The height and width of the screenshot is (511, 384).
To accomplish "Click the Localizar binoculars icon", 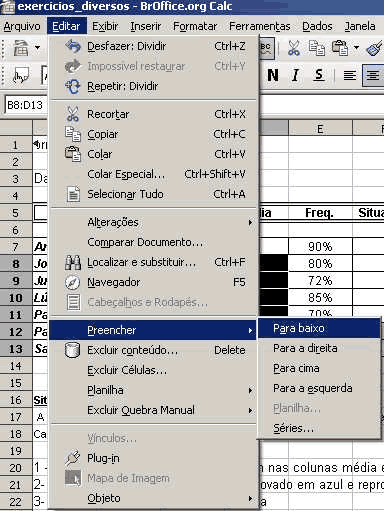I will [73, 262].
